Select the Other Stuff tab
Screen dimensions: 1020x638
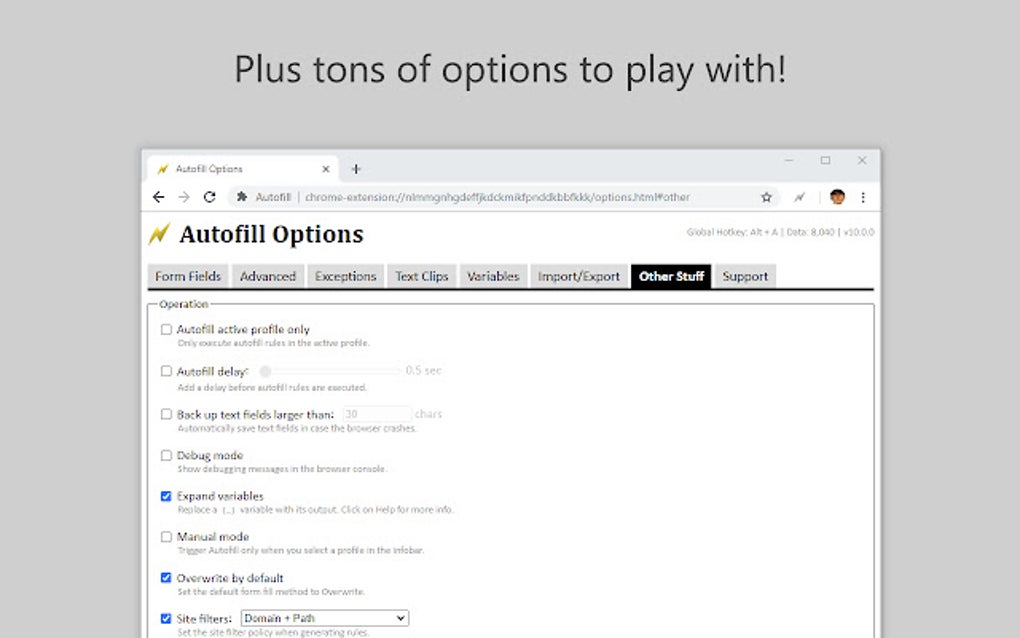671,276
